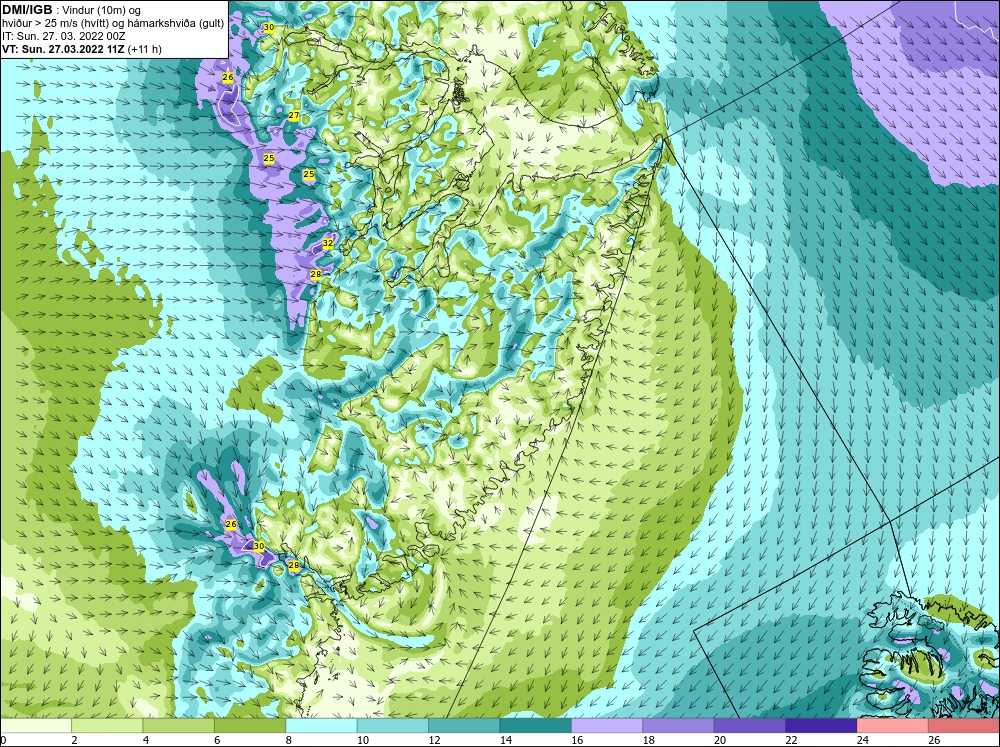Click the scale tick label 8

point(289,740)
